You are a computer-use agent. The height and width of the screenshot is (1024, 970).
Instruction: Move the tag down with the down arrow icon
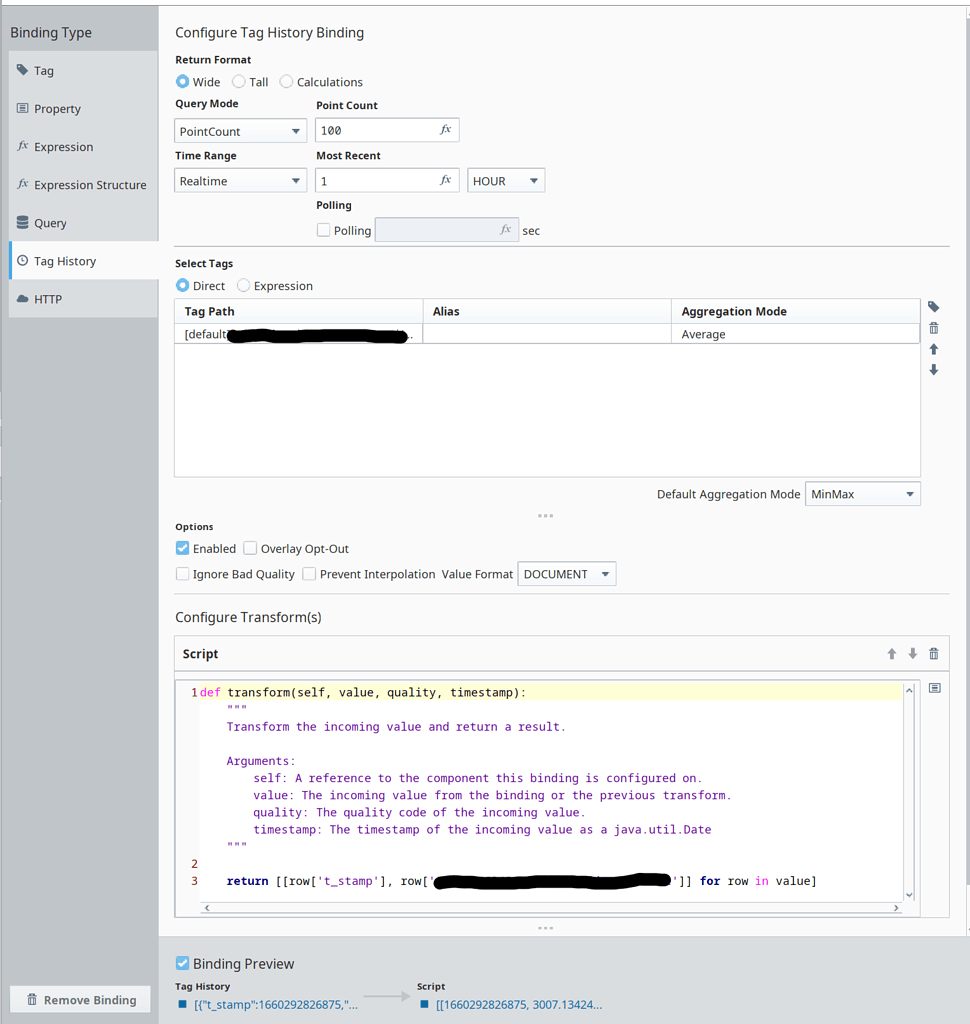coord(933,369)
